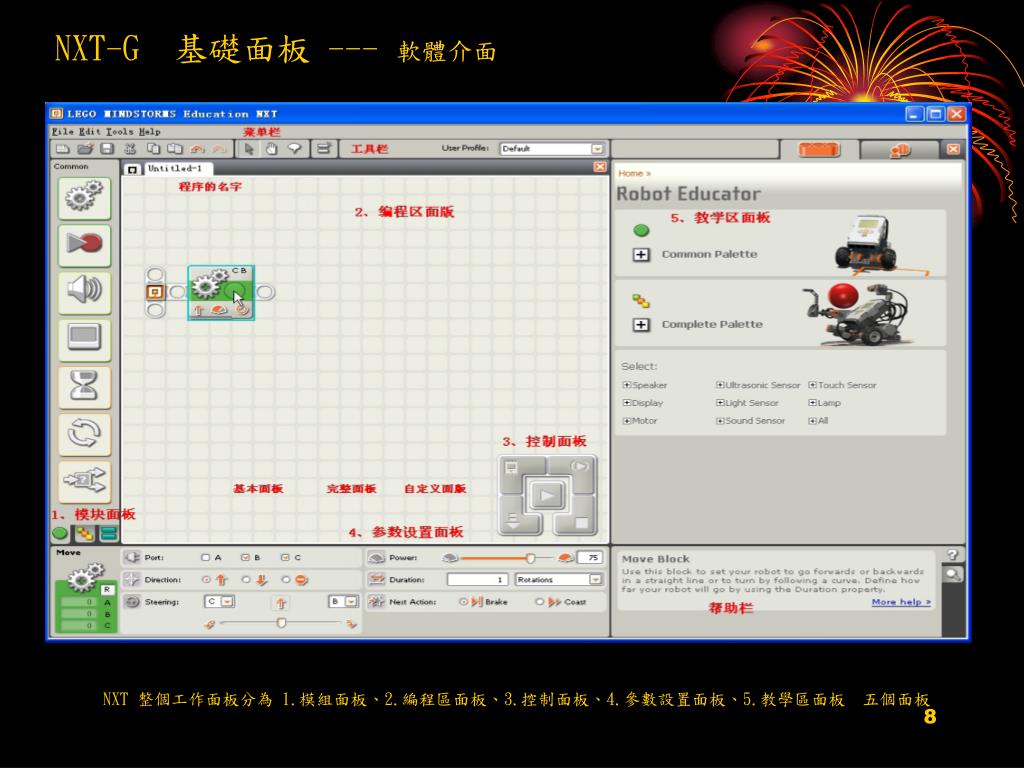Viewport: 1024px width, 768px height.
Task: Adjust the Steering slider
Action: click(281, 623)
